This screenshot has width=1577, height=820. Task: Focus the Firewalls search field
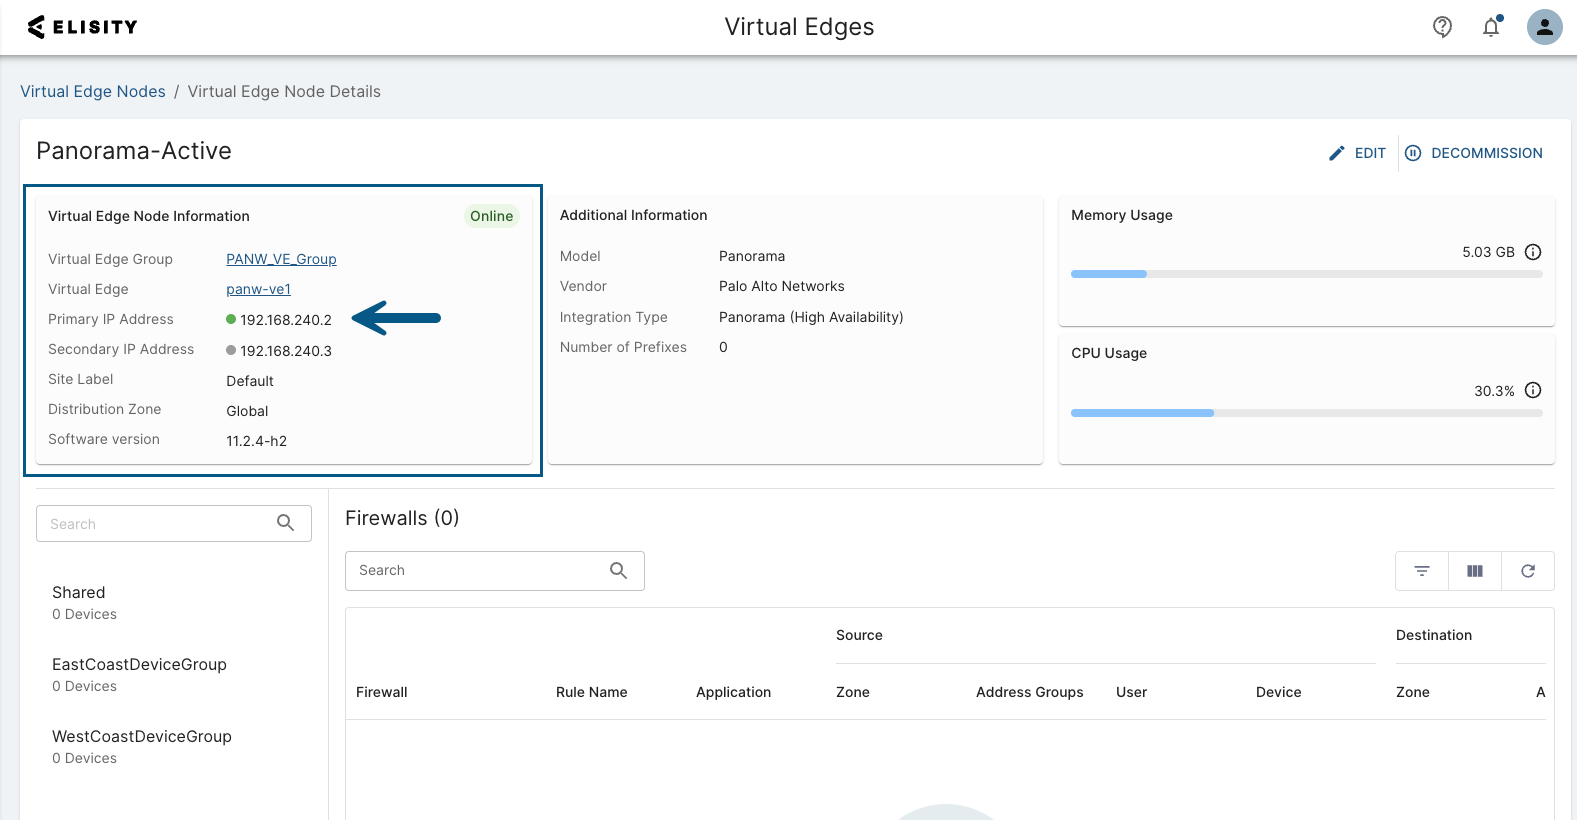495,570
